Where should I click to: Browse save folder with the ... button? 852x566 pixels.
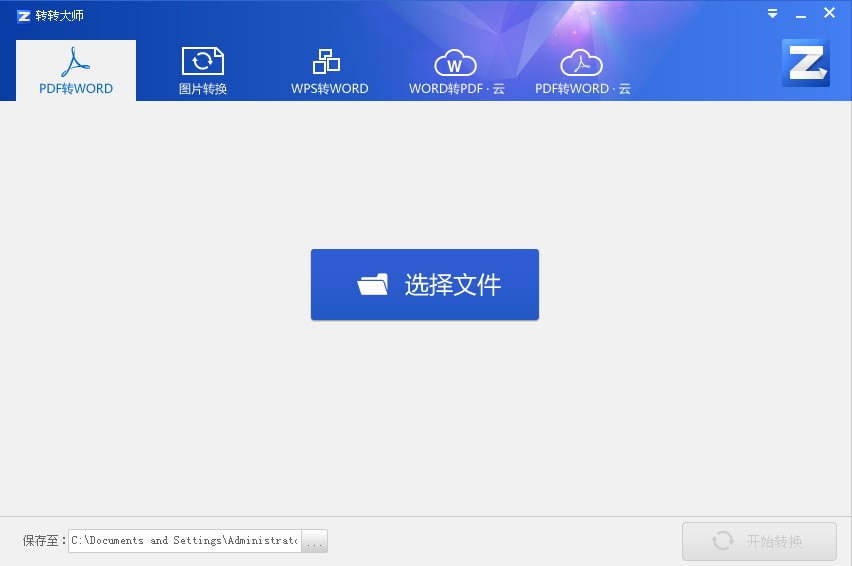click(x=315, y=541)
